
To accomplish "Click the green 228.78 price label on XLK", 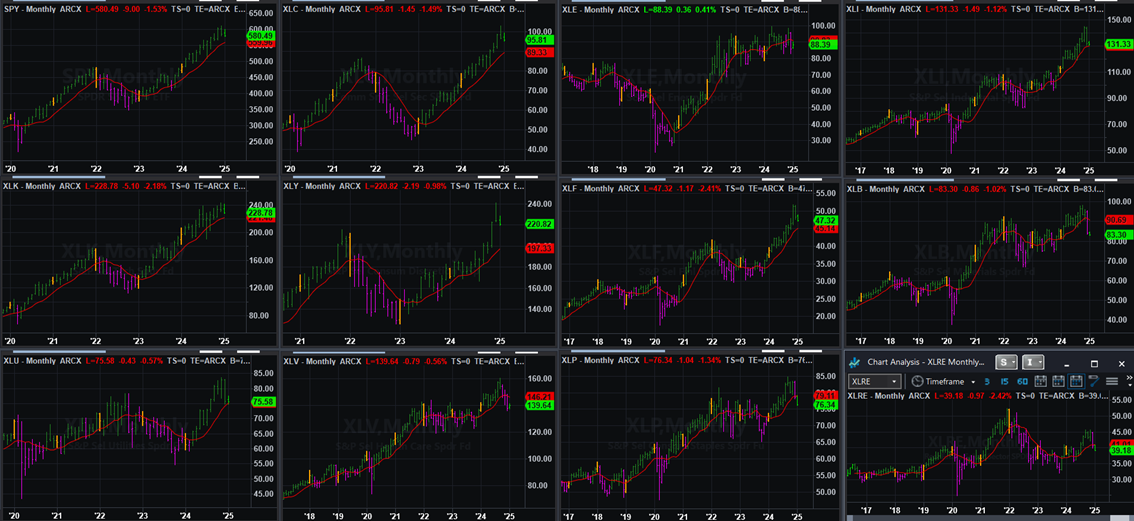I will [260, 213].
